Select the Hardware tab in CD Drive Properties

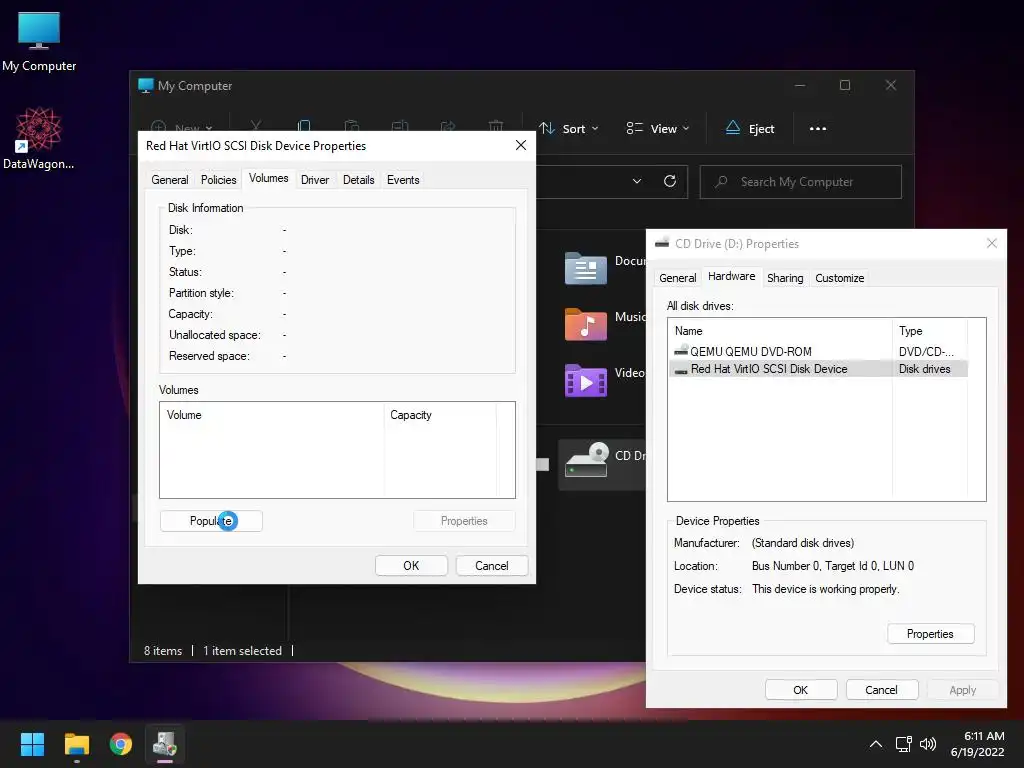click(x=731, y=276)
